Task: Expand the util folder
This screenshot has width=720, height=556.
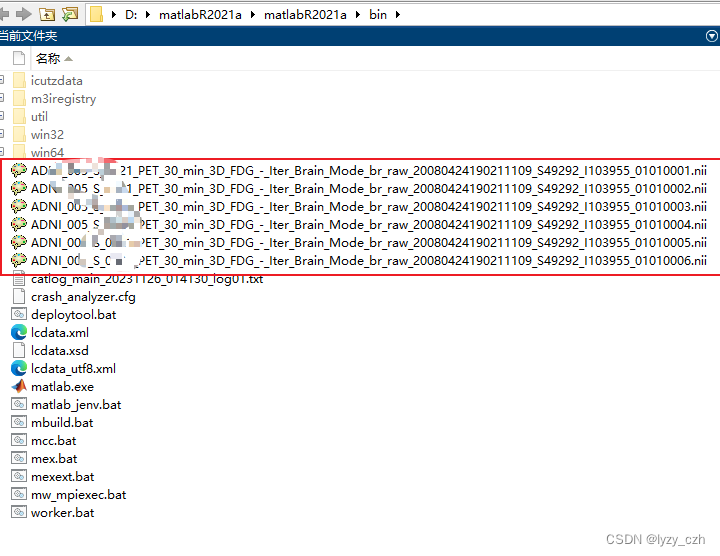Action: click(1, 116)
